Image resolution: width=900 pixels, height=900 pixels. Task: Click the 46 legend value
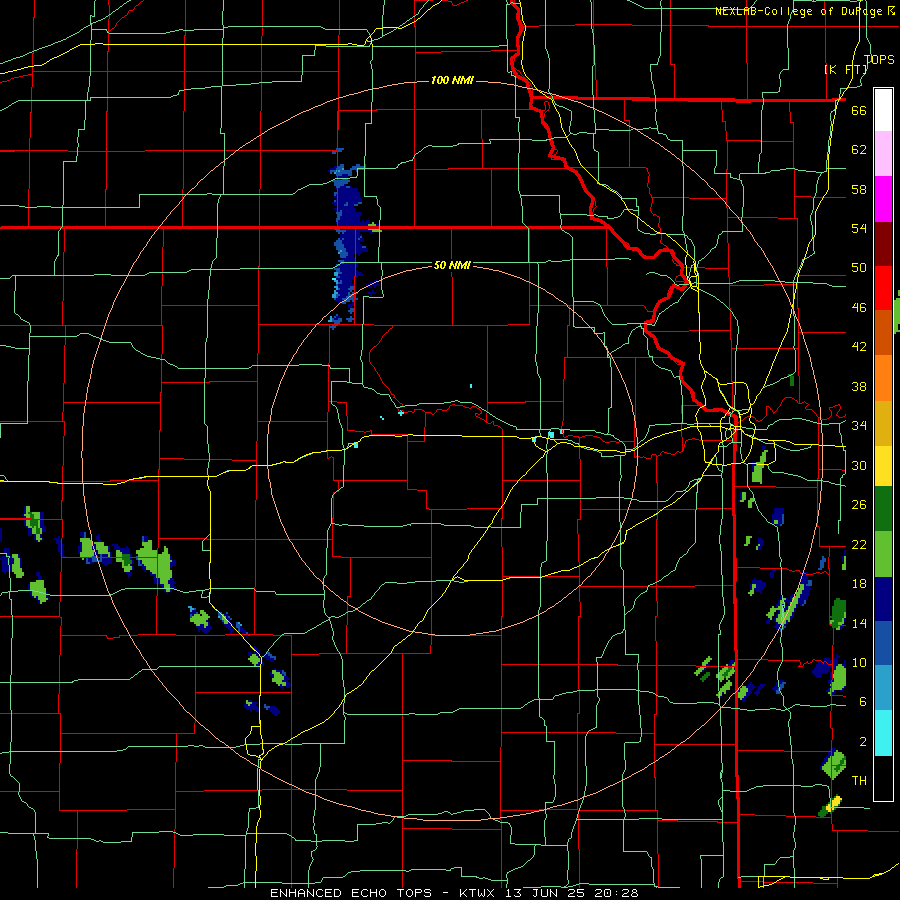coord(859,307)
